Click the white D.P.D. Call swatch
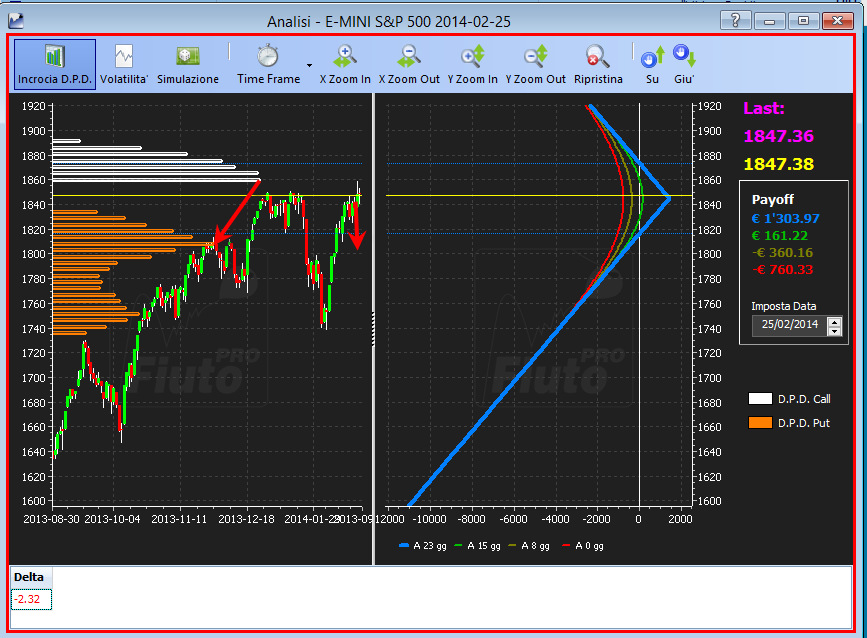867x638 pixels. pyautogui.click(x=760, y=399)
